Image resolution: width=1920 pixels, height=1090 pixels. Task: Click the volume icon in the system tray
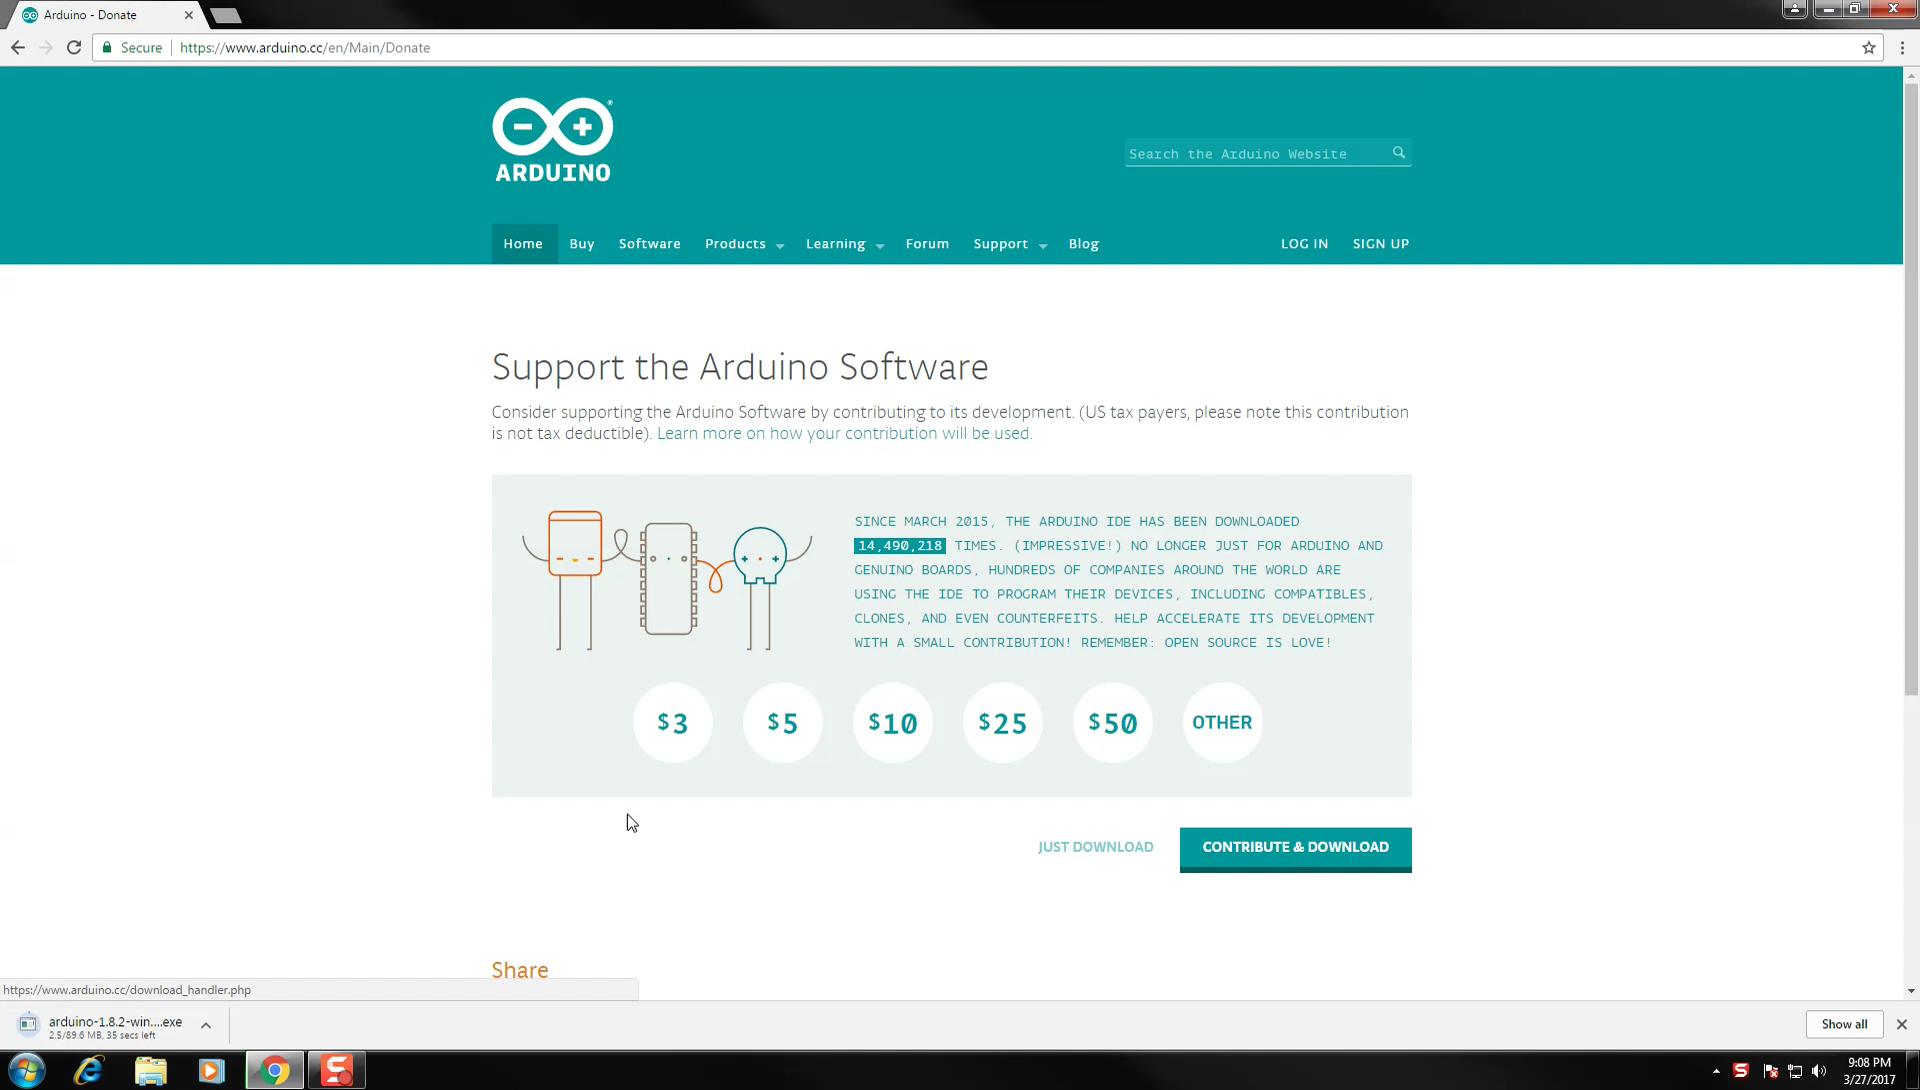point(1820,1071)
